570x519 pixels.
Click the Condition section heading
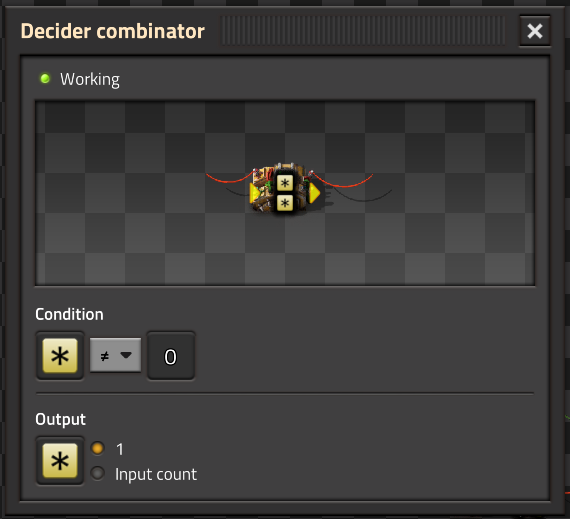(x=69, y=314)
